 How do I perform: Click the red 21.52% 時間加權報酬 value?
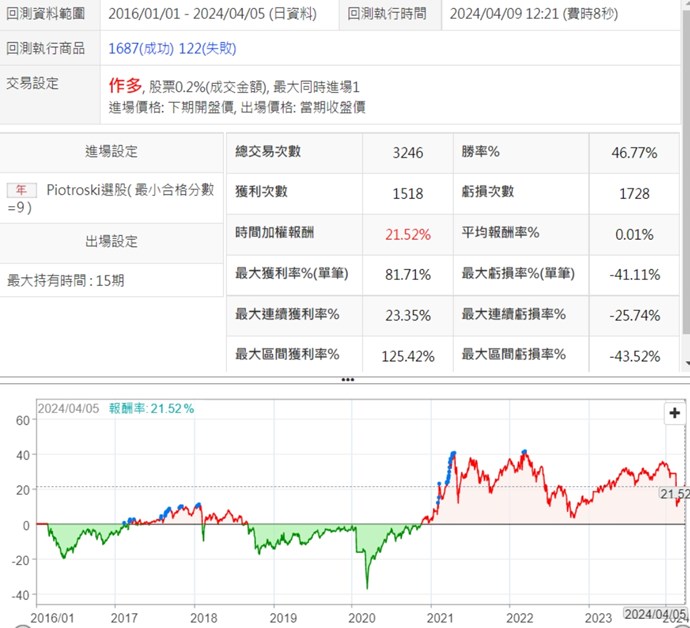coord(407,234)
